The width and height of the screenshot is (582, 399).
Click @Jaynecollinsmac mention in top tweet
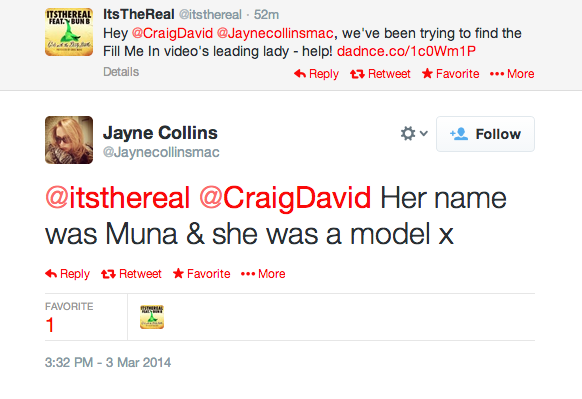pos(275,33)
